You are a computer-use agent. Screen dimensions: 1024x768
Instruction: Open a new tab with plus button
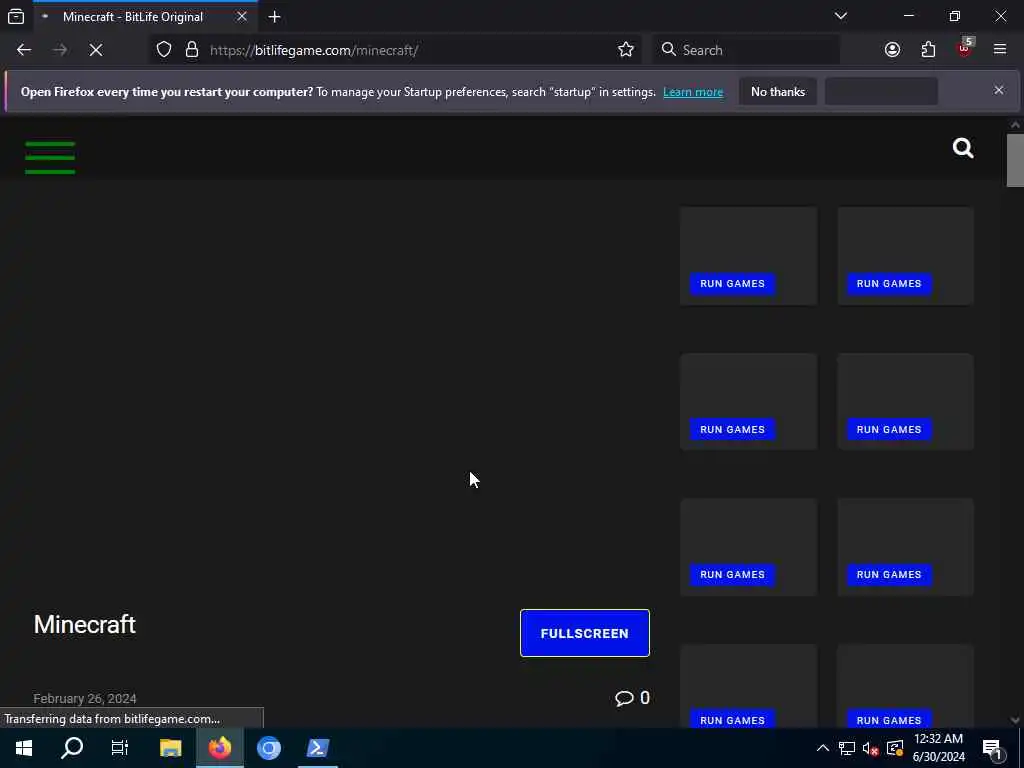pyautogui.click(x=274, y=17)
